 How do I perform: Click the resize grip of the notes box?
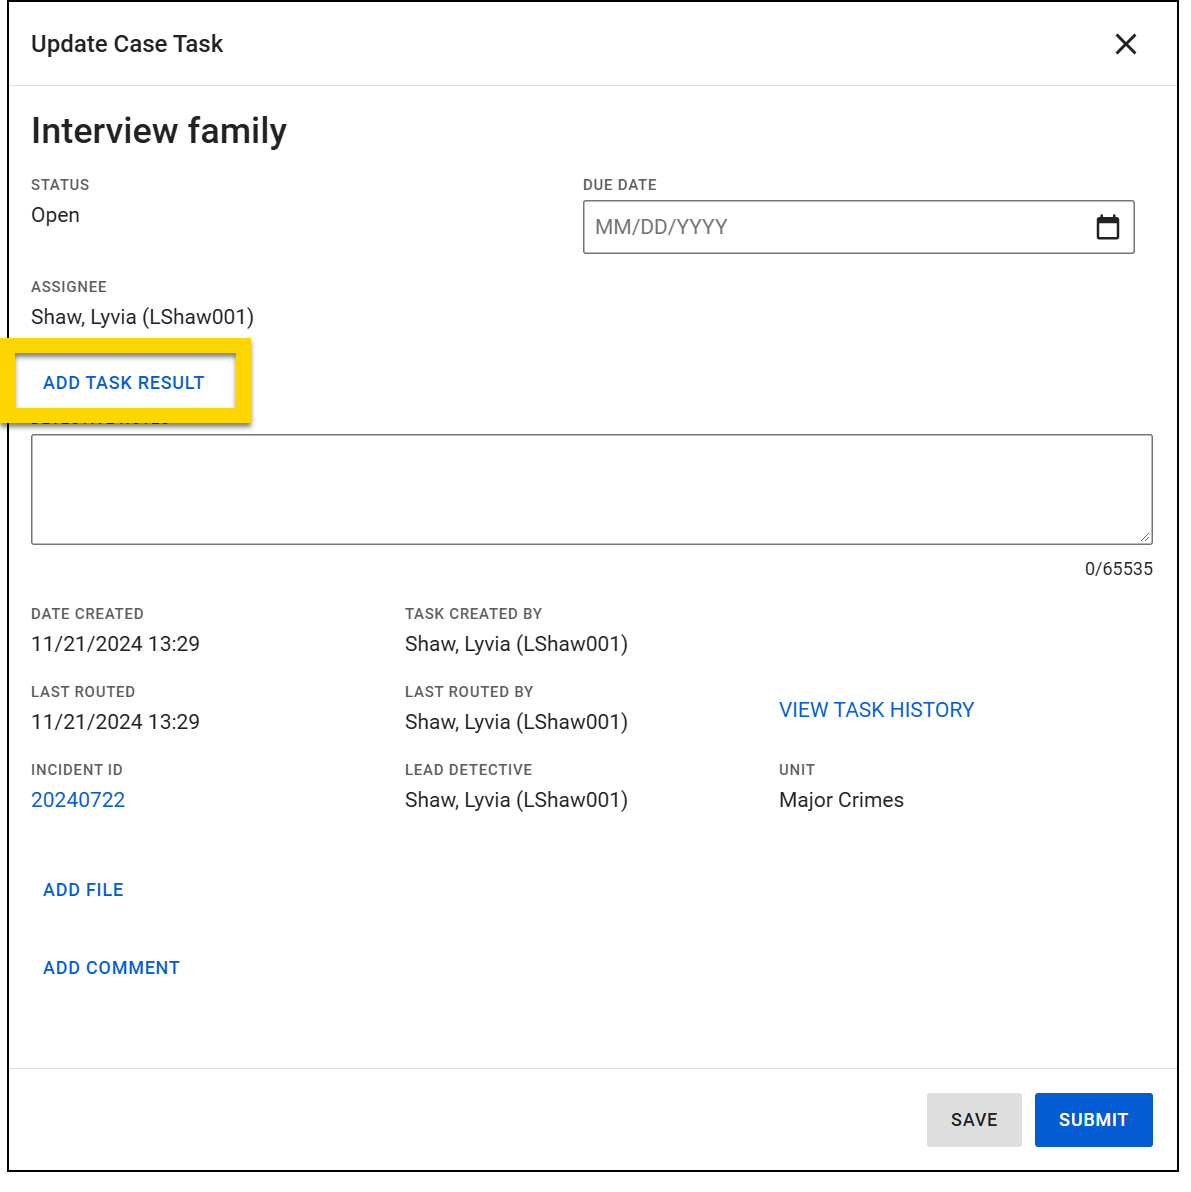(1143, 537)
